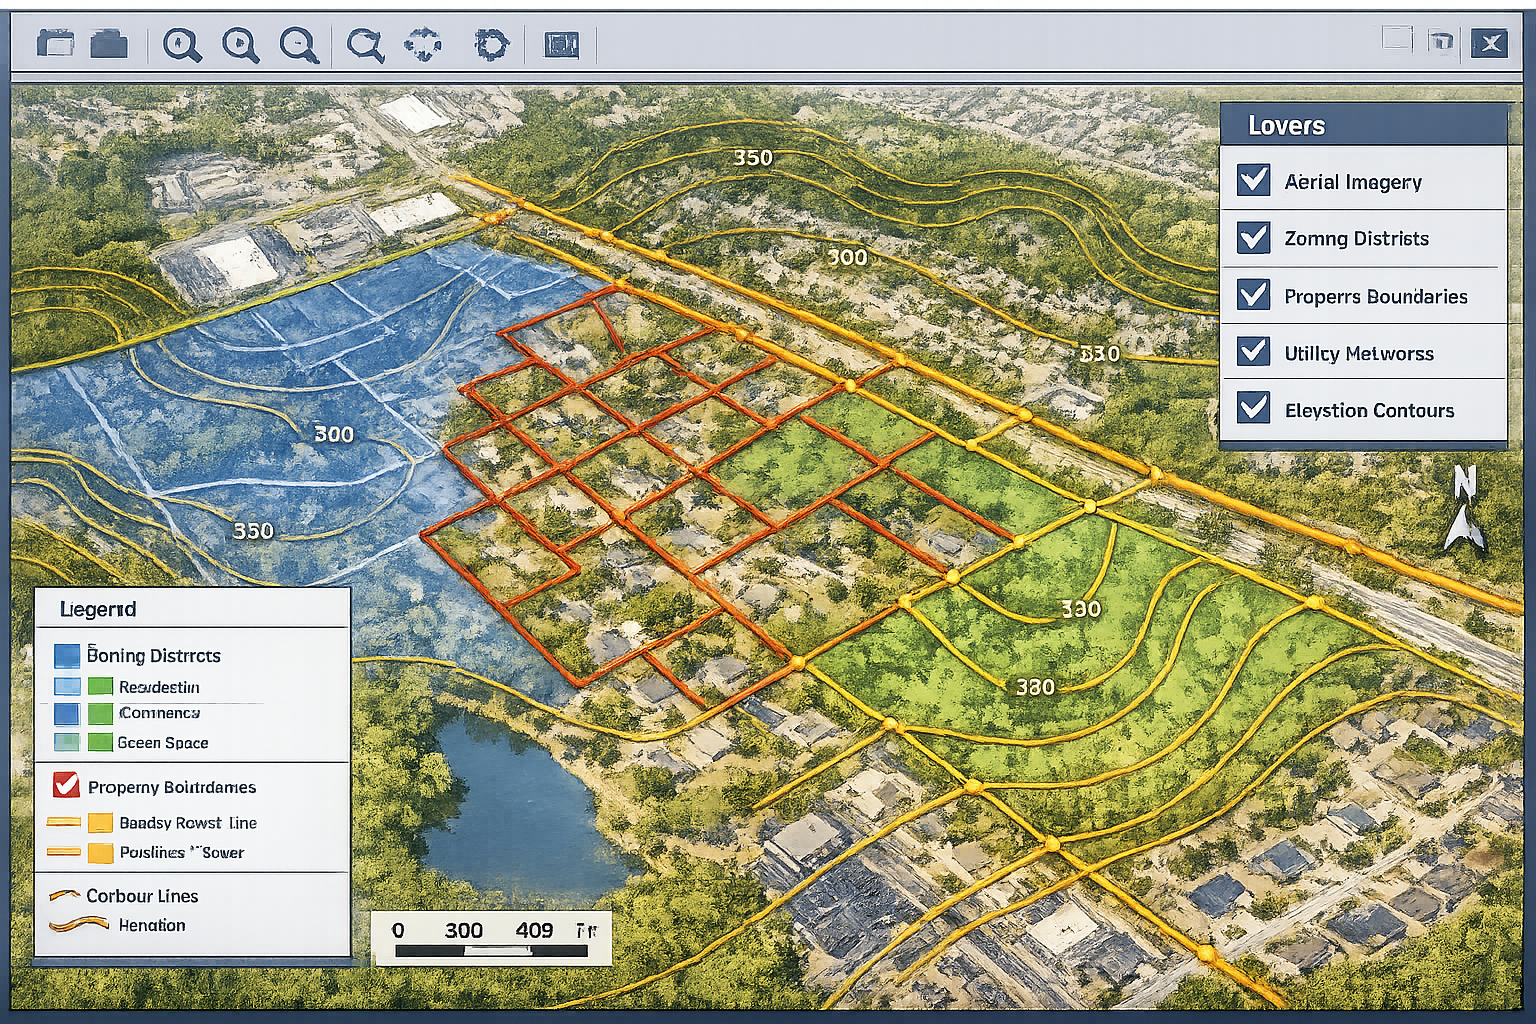
Task: Click the Pan/refresh tool icon
Action: pos(425,44)
